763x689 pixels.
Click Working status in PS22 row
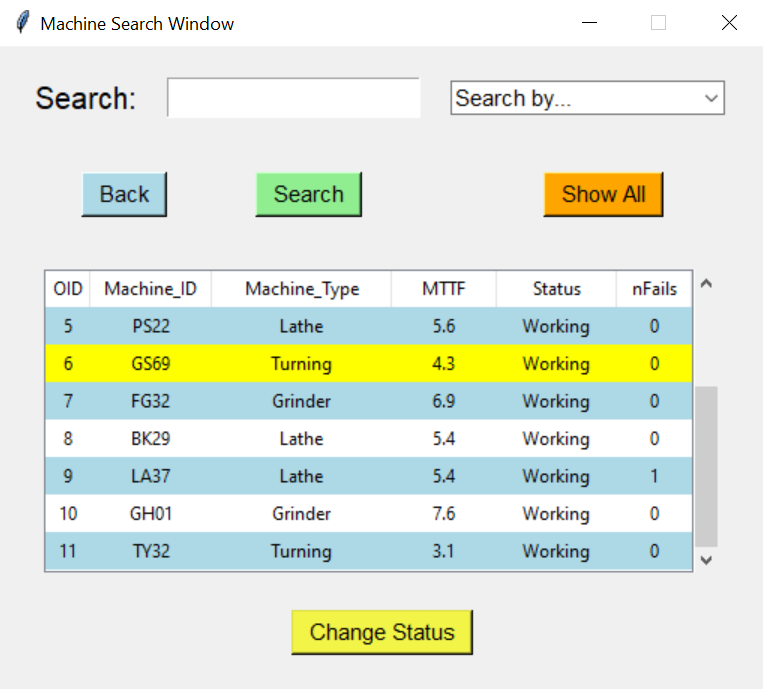tap(556, 326)
